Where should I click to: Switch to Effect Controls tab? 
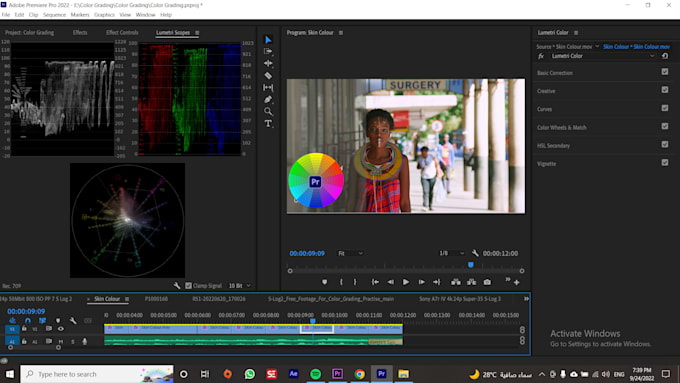point(122,33)
